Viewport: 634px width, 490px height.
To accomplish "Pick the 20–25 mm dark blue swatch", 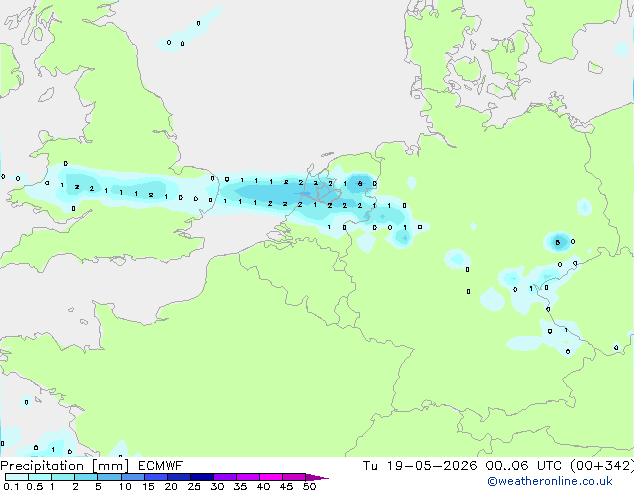I will point(179,477).
